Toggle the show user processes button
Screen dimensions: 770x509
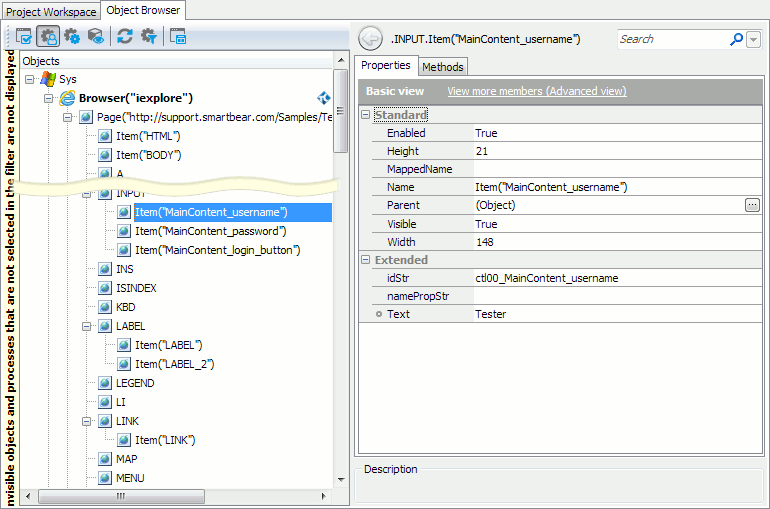click(x=48, y=36)
